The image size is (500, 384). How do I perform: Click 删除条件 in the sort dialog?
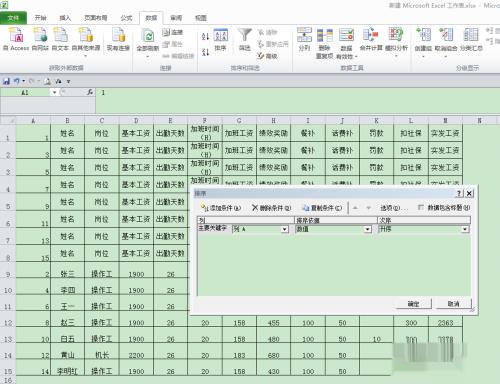271,208
